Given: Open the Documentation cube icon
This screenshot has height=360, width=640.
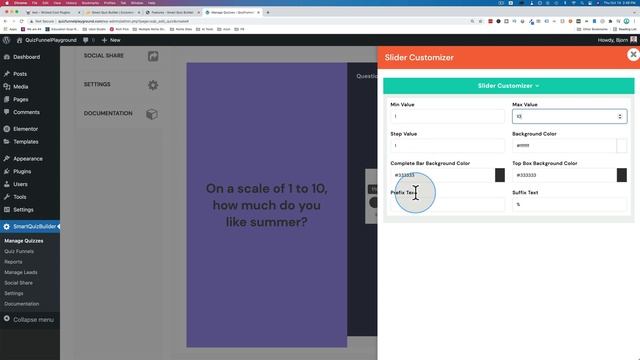Looking at the screenshot, I should 152,114.
